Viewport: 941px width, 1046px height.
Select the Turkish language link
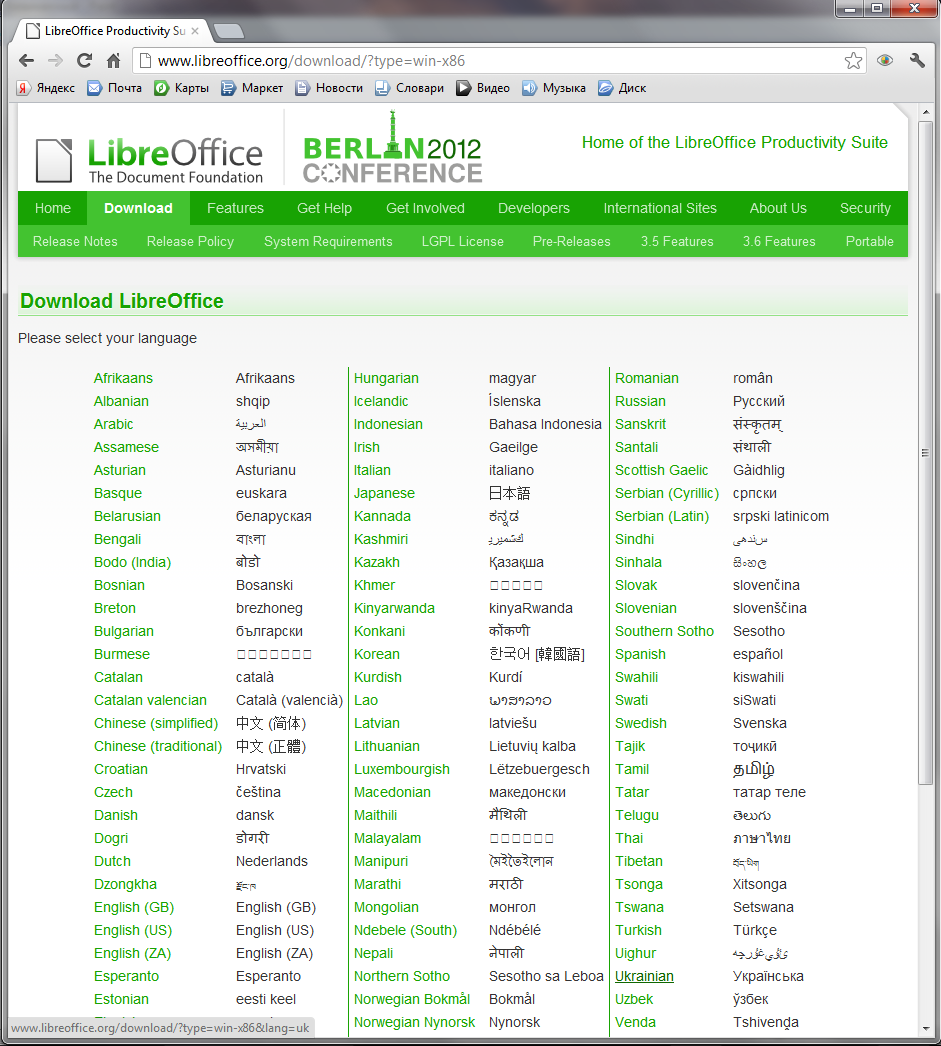point(638,930)
